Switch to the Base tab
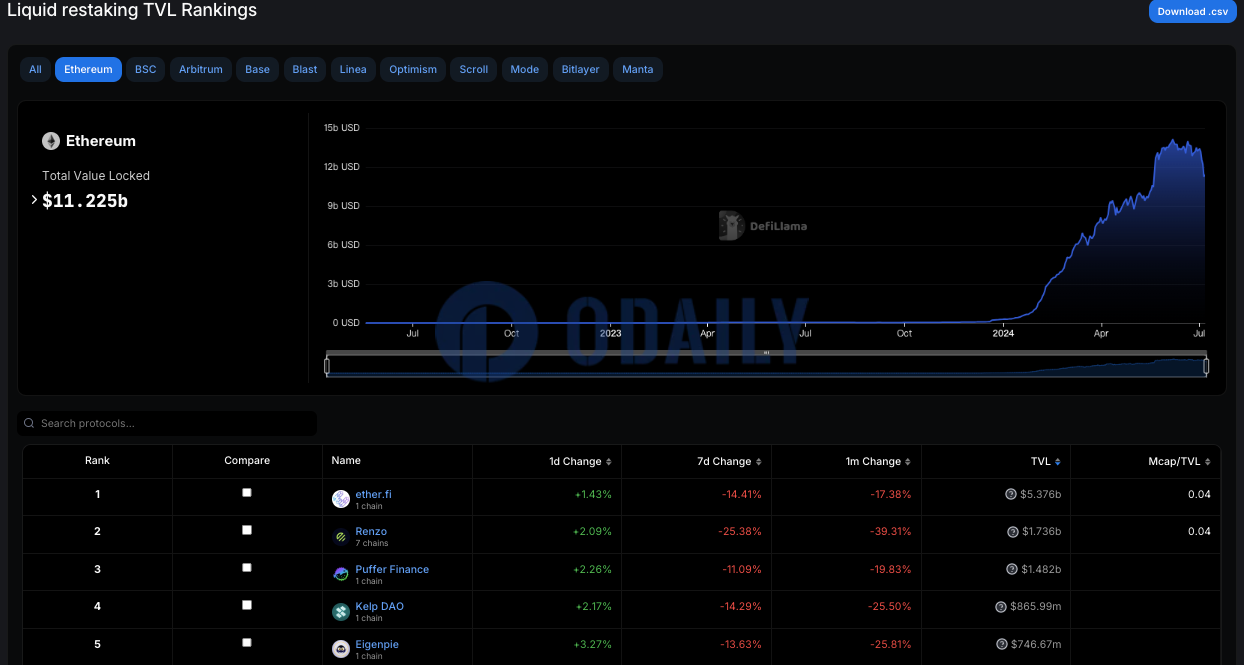1244x665 pixels. pos(257,70)
